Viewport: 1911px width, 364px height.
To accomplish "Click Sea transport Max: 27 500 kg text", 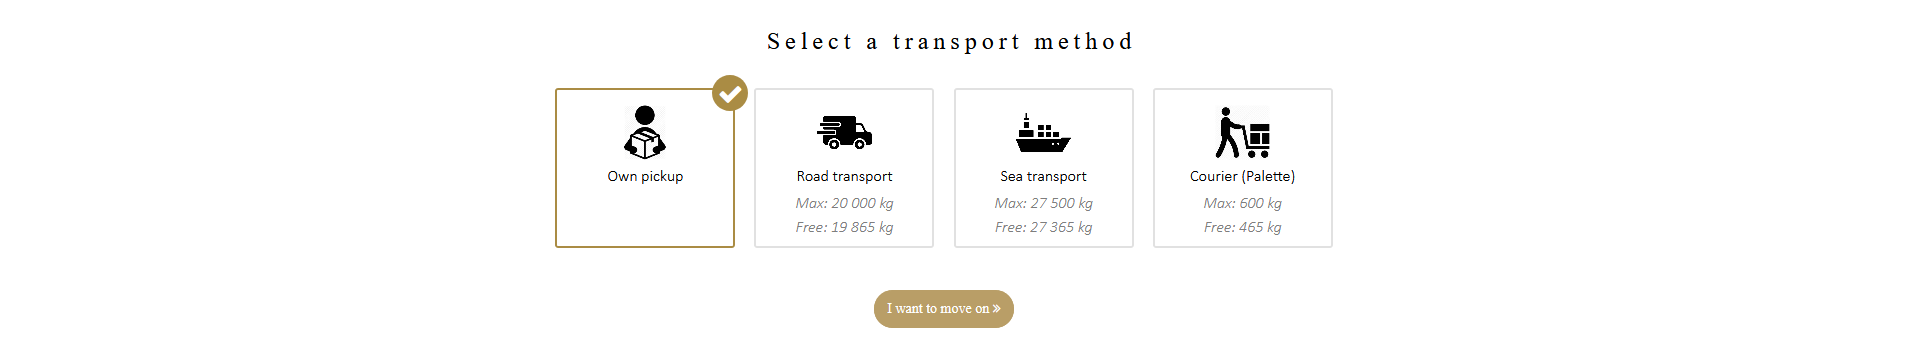I will click(1043, 203).
